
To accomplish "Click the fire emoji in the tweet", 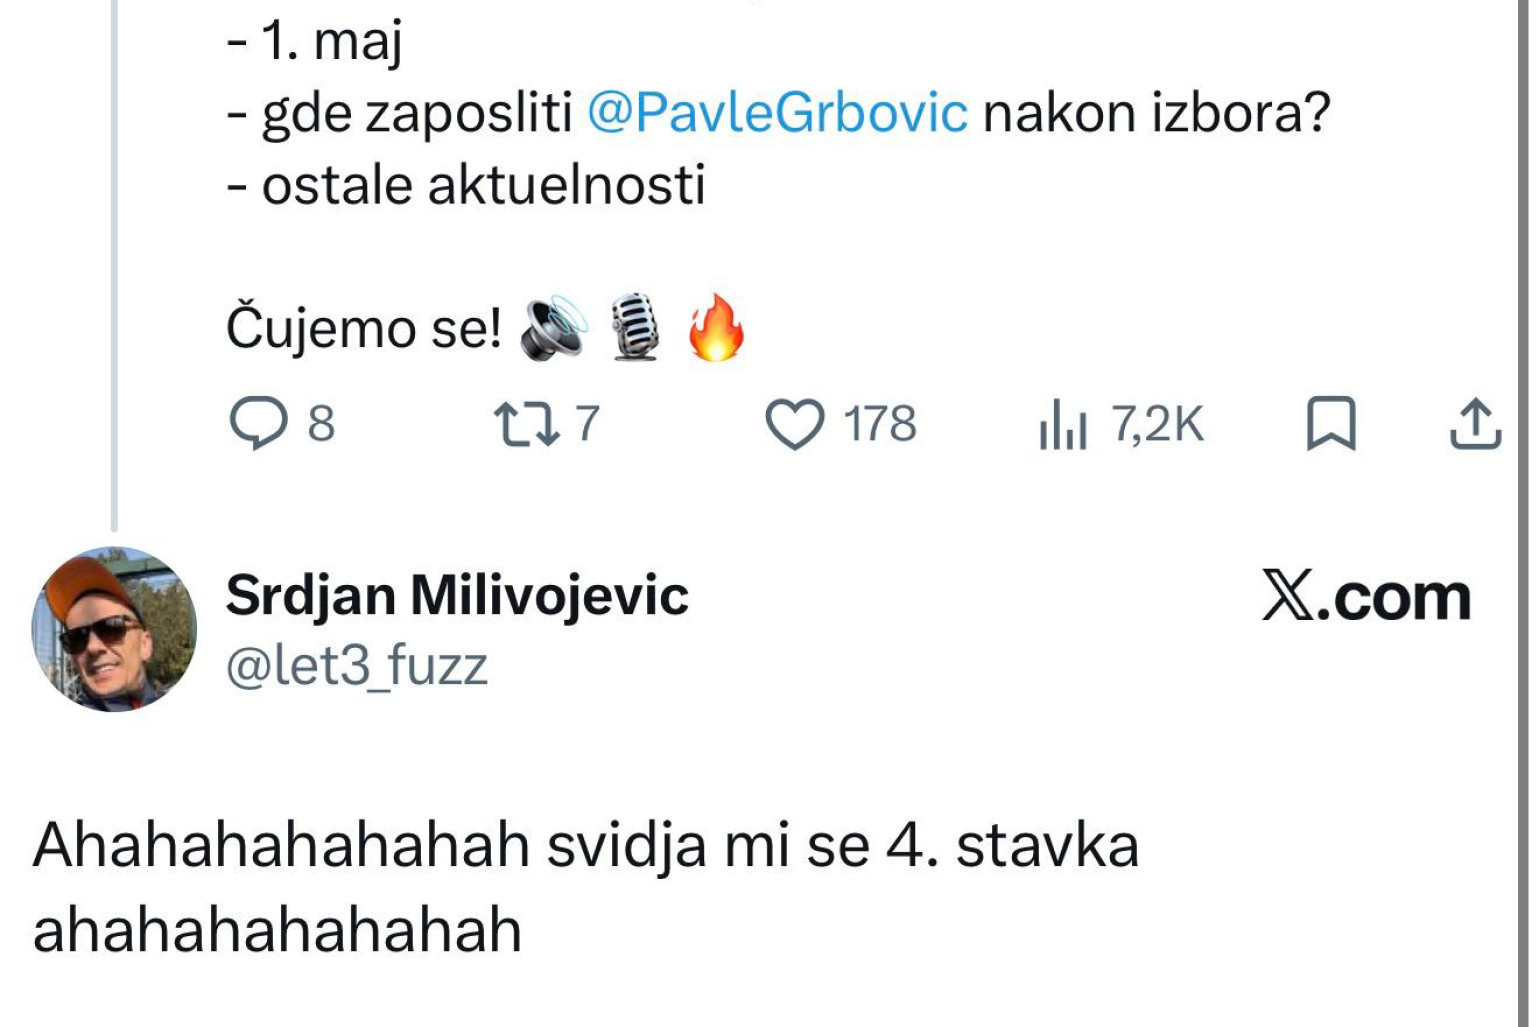I will 716,327.
